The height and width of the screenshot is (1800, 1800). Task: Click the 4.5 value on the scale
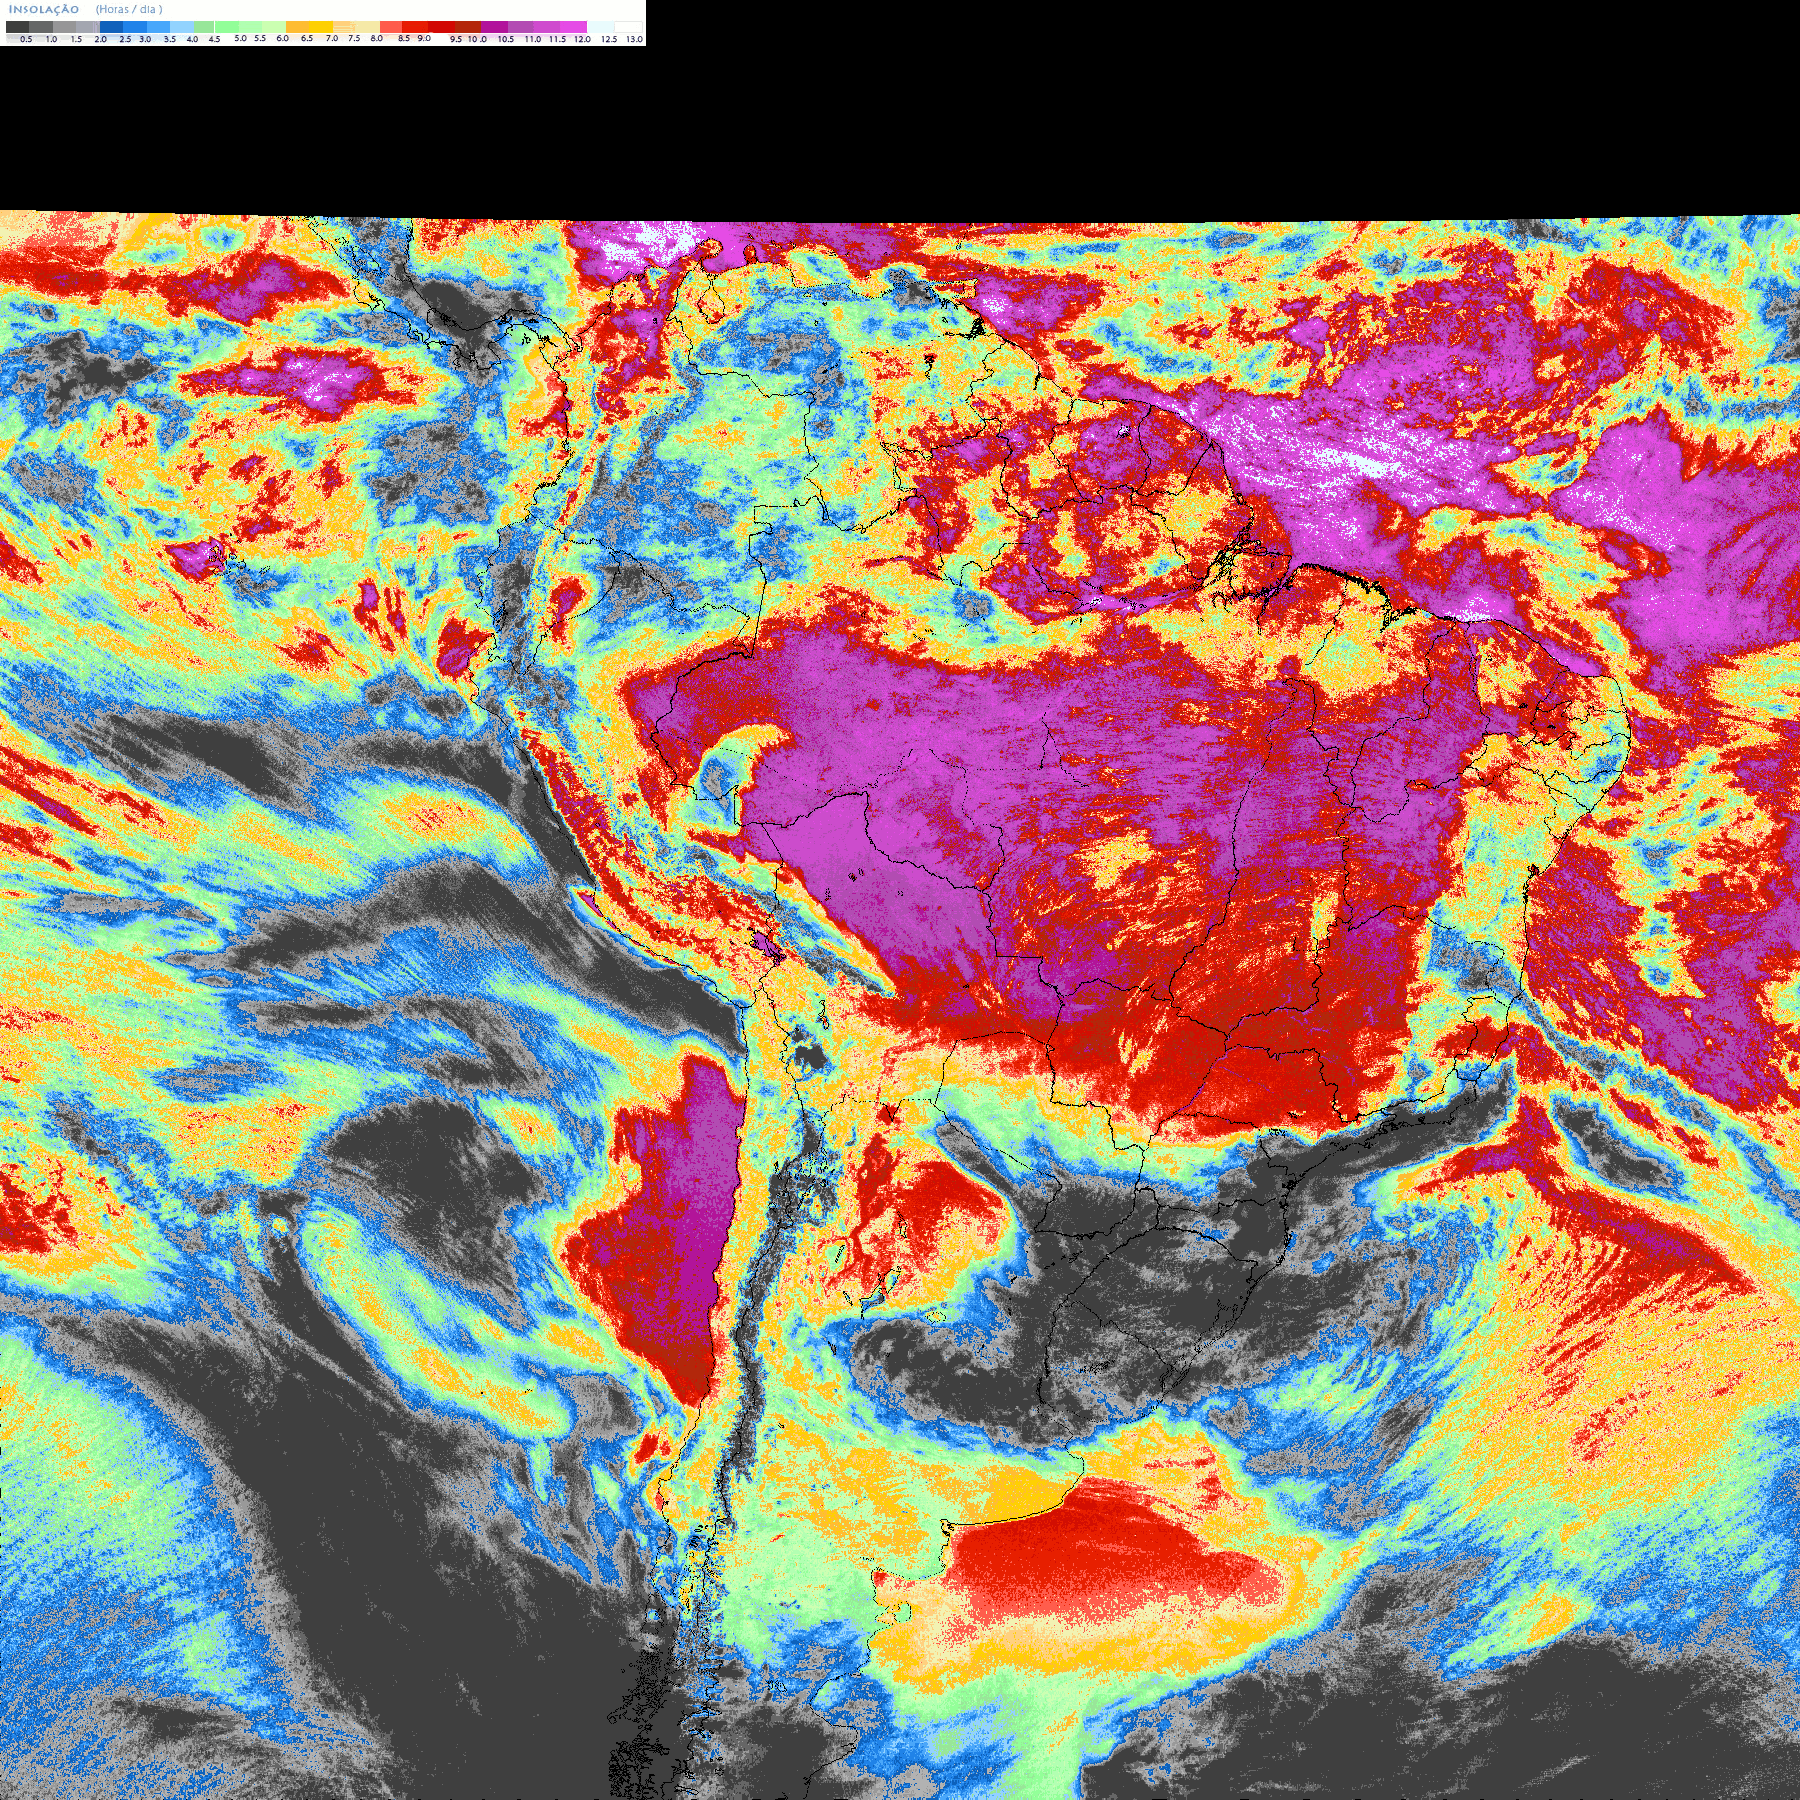[x=214, y=39]
